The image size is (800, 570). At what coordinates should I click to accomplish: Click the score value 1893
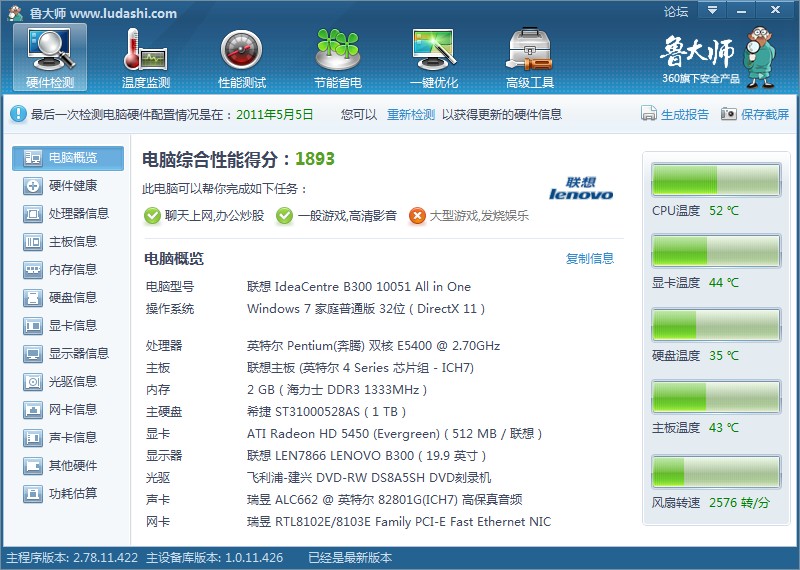click(315, 159)
